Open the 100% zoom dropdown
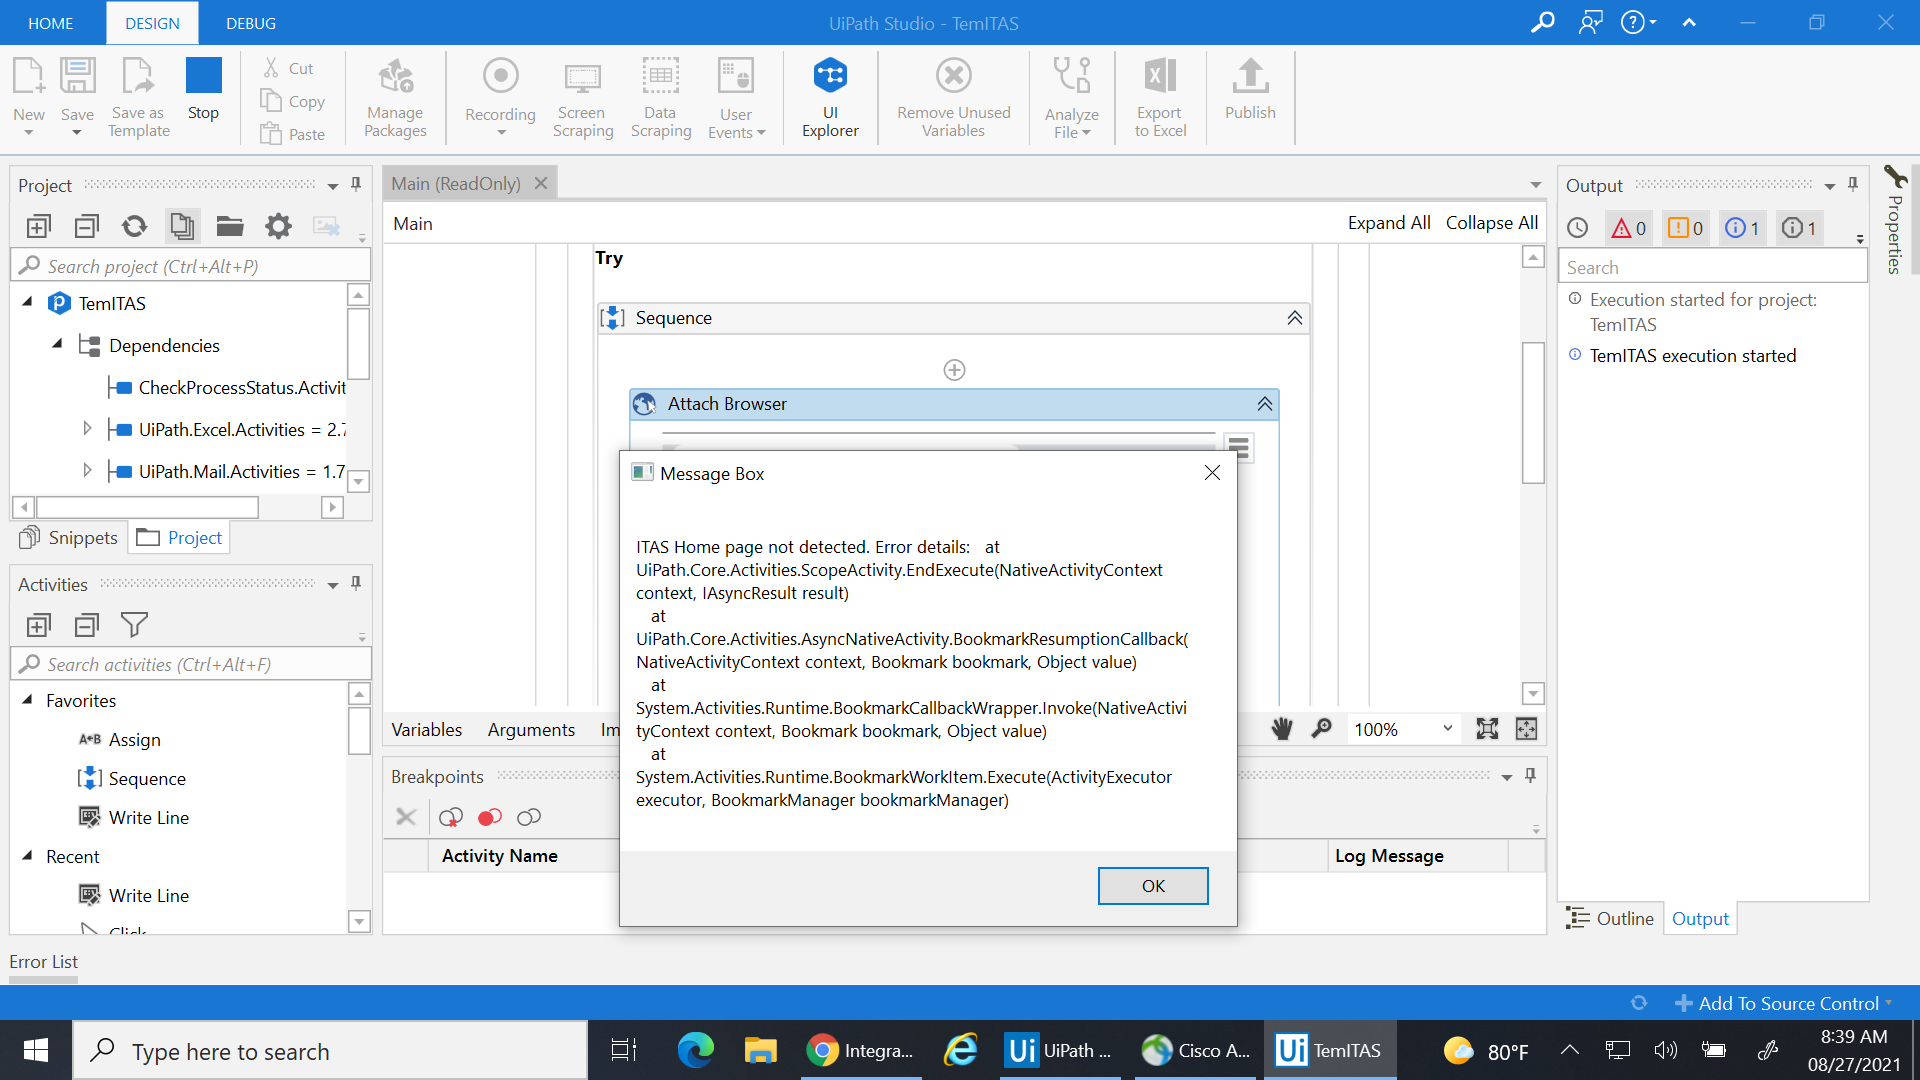This screenshot has height=1080, width=1920. tap(1447, 729)
